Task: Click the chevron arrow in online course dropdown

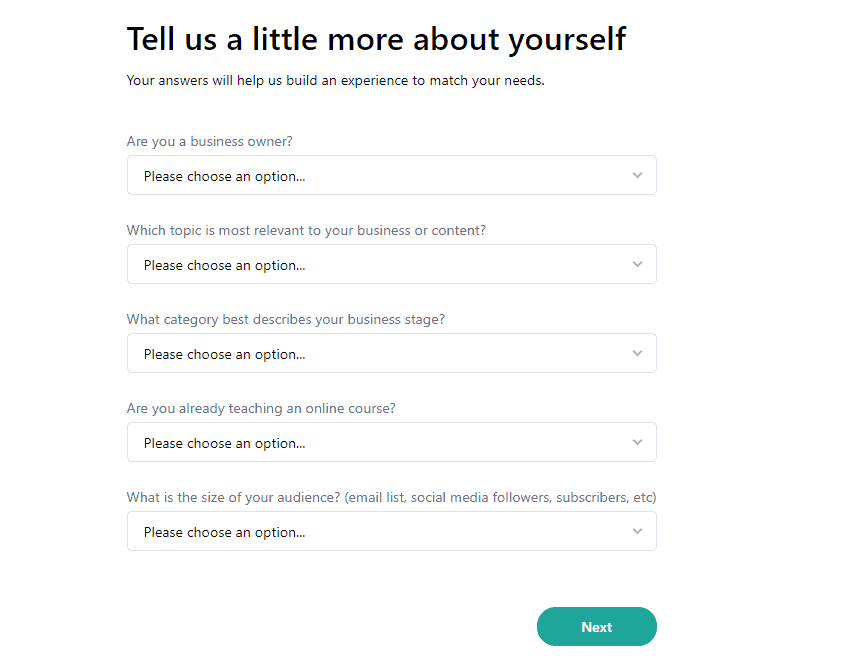Action: coord(637,442)
